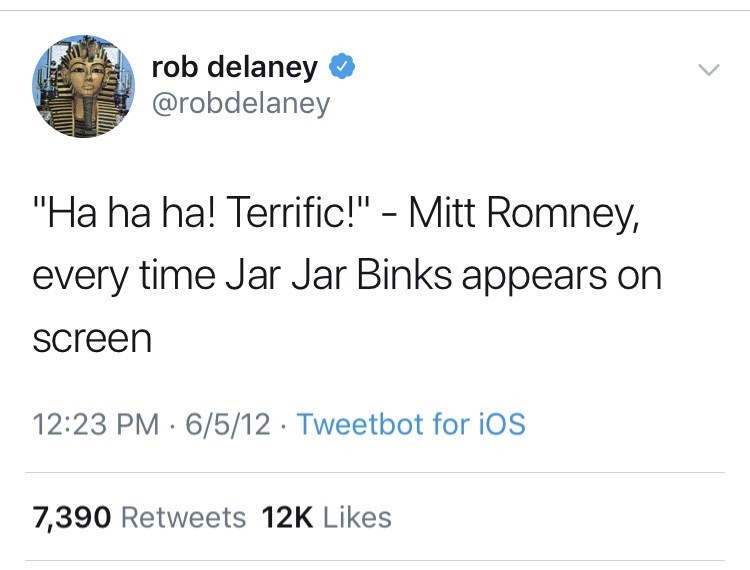This screenshot has width=750, height=570.
Task: Open rob delaney's pharaoh profile picture
Action: pos(84,86)
